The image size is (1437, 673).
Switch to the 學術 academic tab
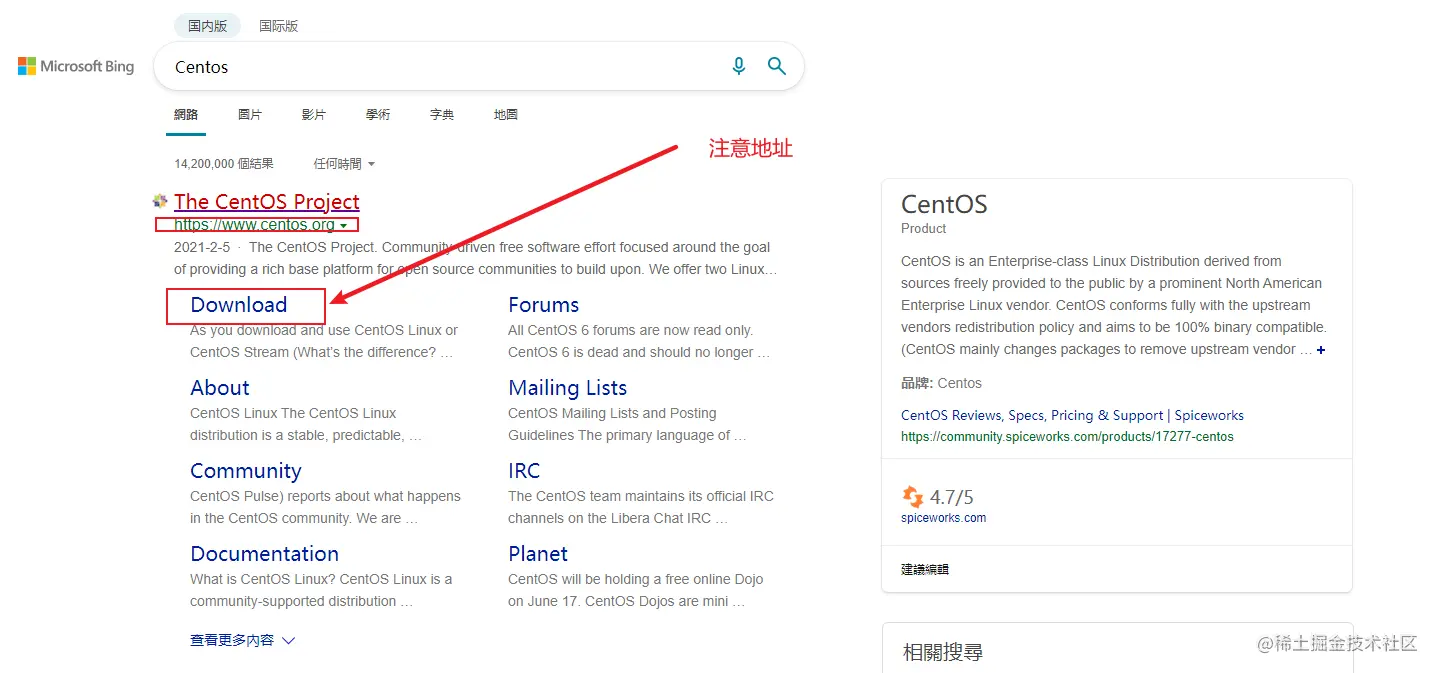tap(377, 114)
